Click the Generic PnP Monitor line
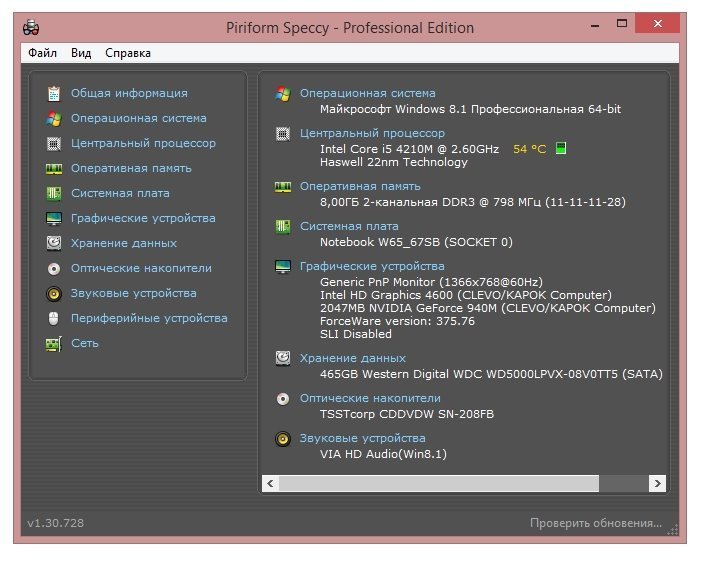The image size is (704, 563). pos(431,282)
